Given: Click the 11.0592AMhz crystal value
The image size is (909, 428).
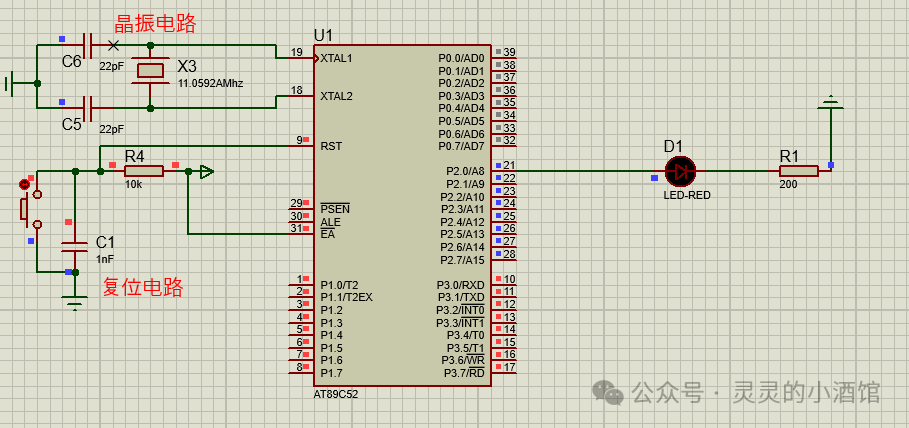Looking at the screenshot, I should (210, 84).
